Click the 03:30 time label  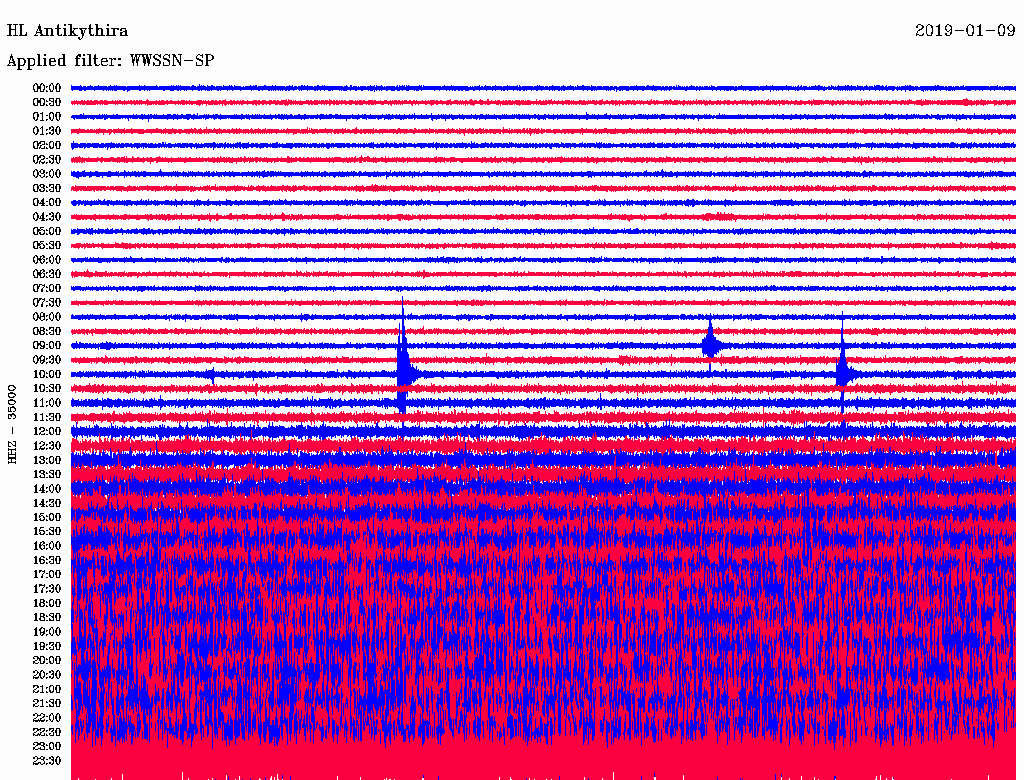point(47,188)
